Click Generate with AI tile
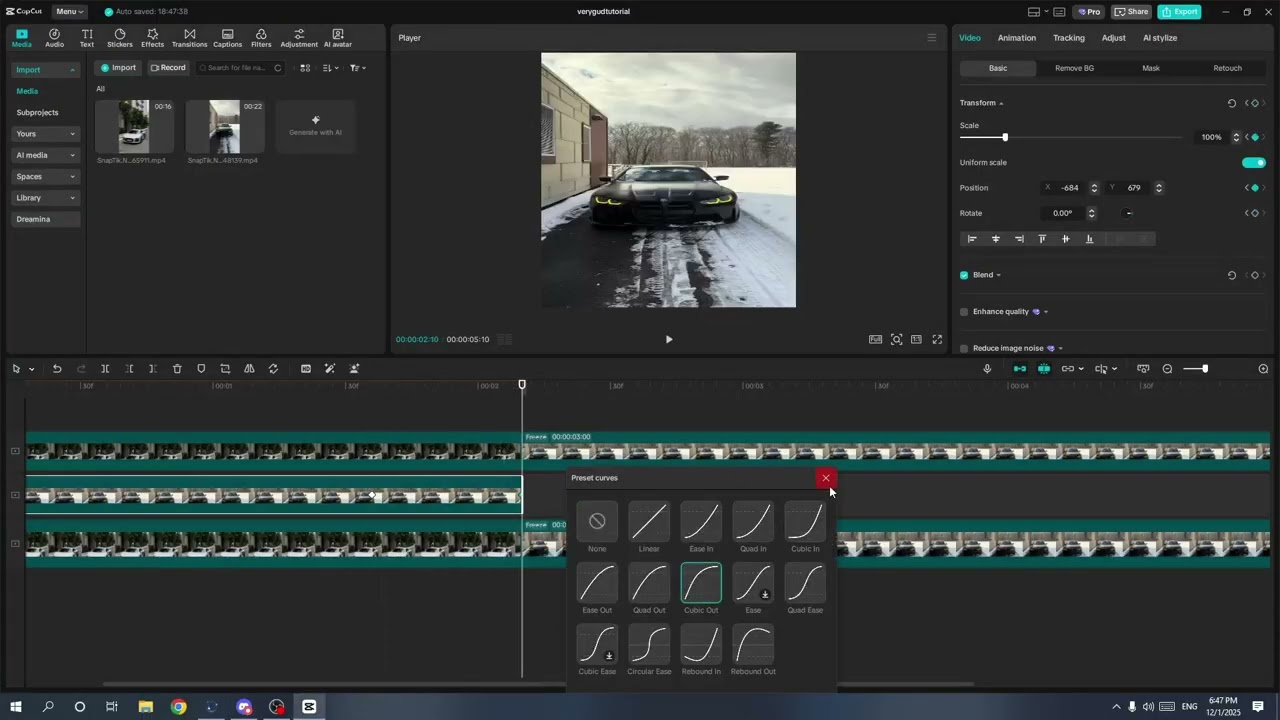 315,126
